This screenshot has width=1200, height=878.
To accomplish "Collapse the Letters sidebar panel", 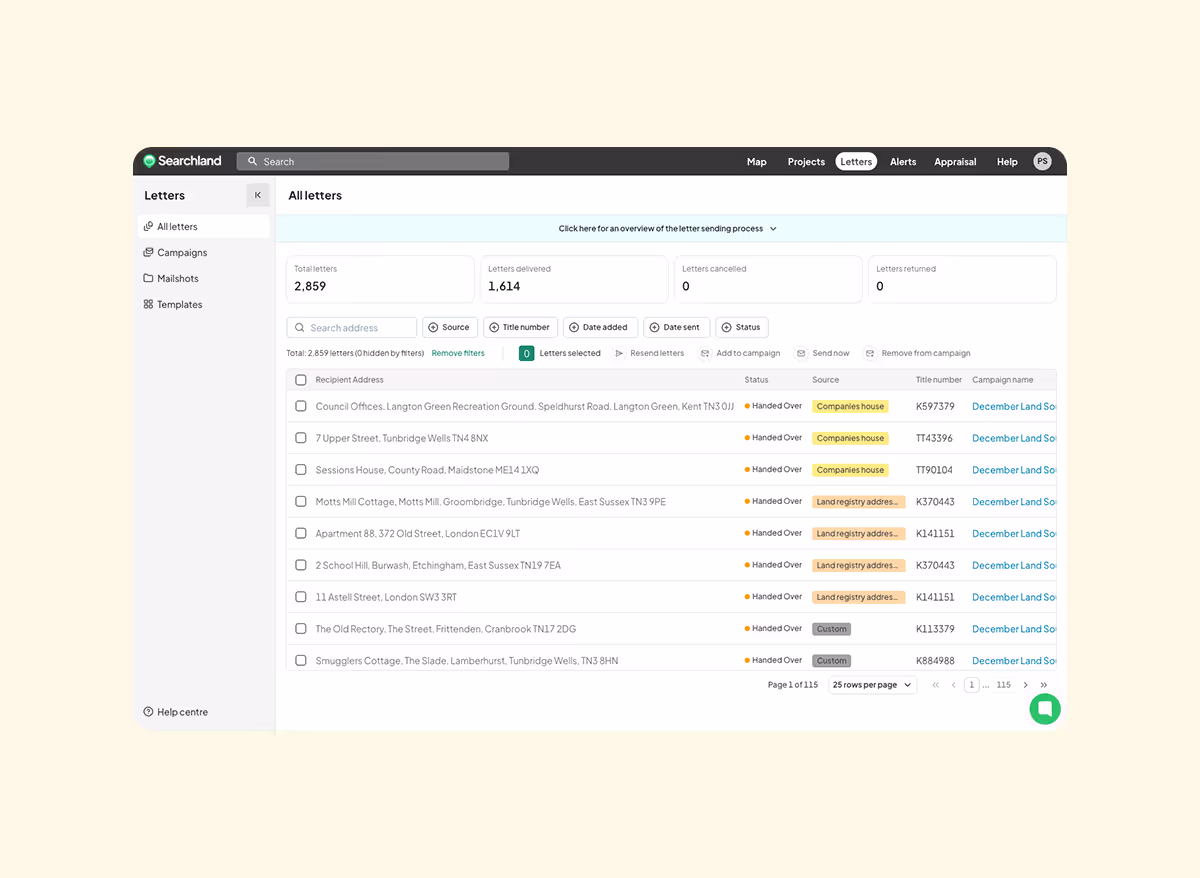I will [258, 195].
